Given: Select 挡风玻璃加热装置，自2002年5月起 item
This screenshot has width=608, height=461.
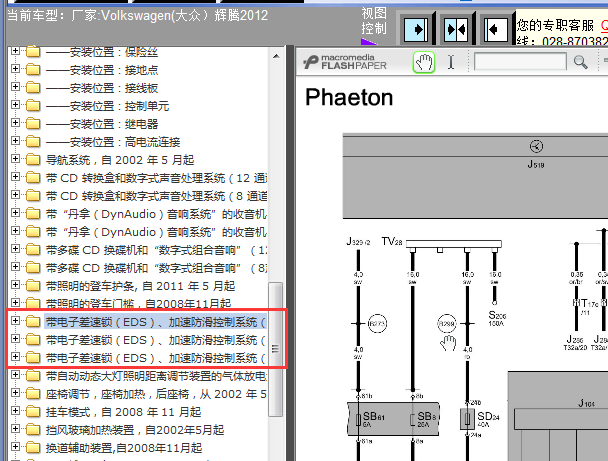Looking at the screenshot, I should click(135, 430).
